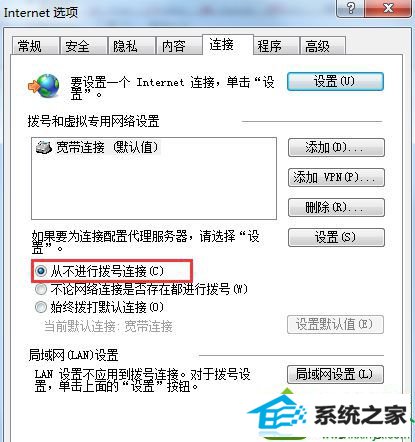Open the 高级 tab
The height and width of the screenshot is (442, 415).
tap(322, 46)
